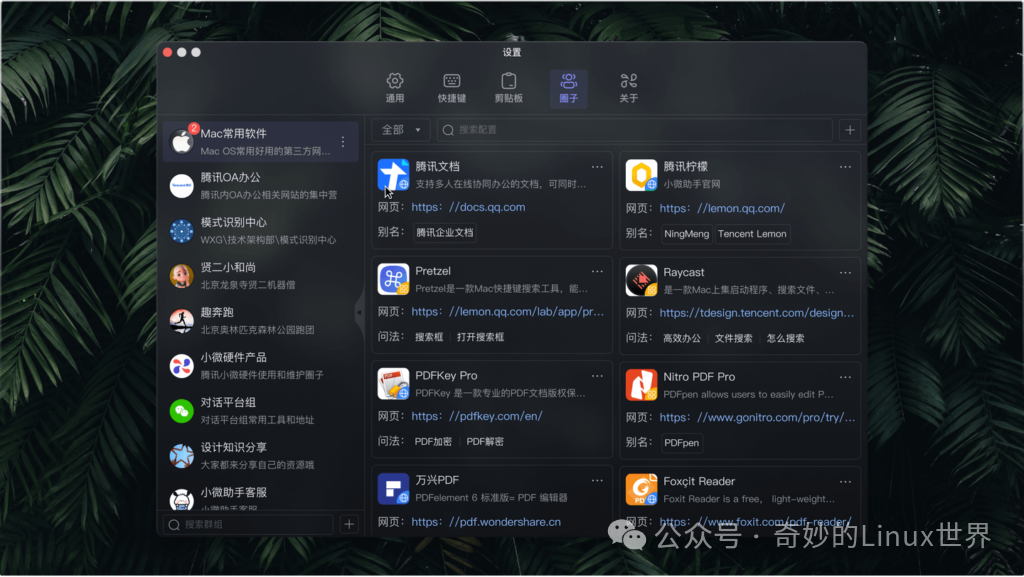Open the Mac常用软件 group options menu

[x=343, y=142]
